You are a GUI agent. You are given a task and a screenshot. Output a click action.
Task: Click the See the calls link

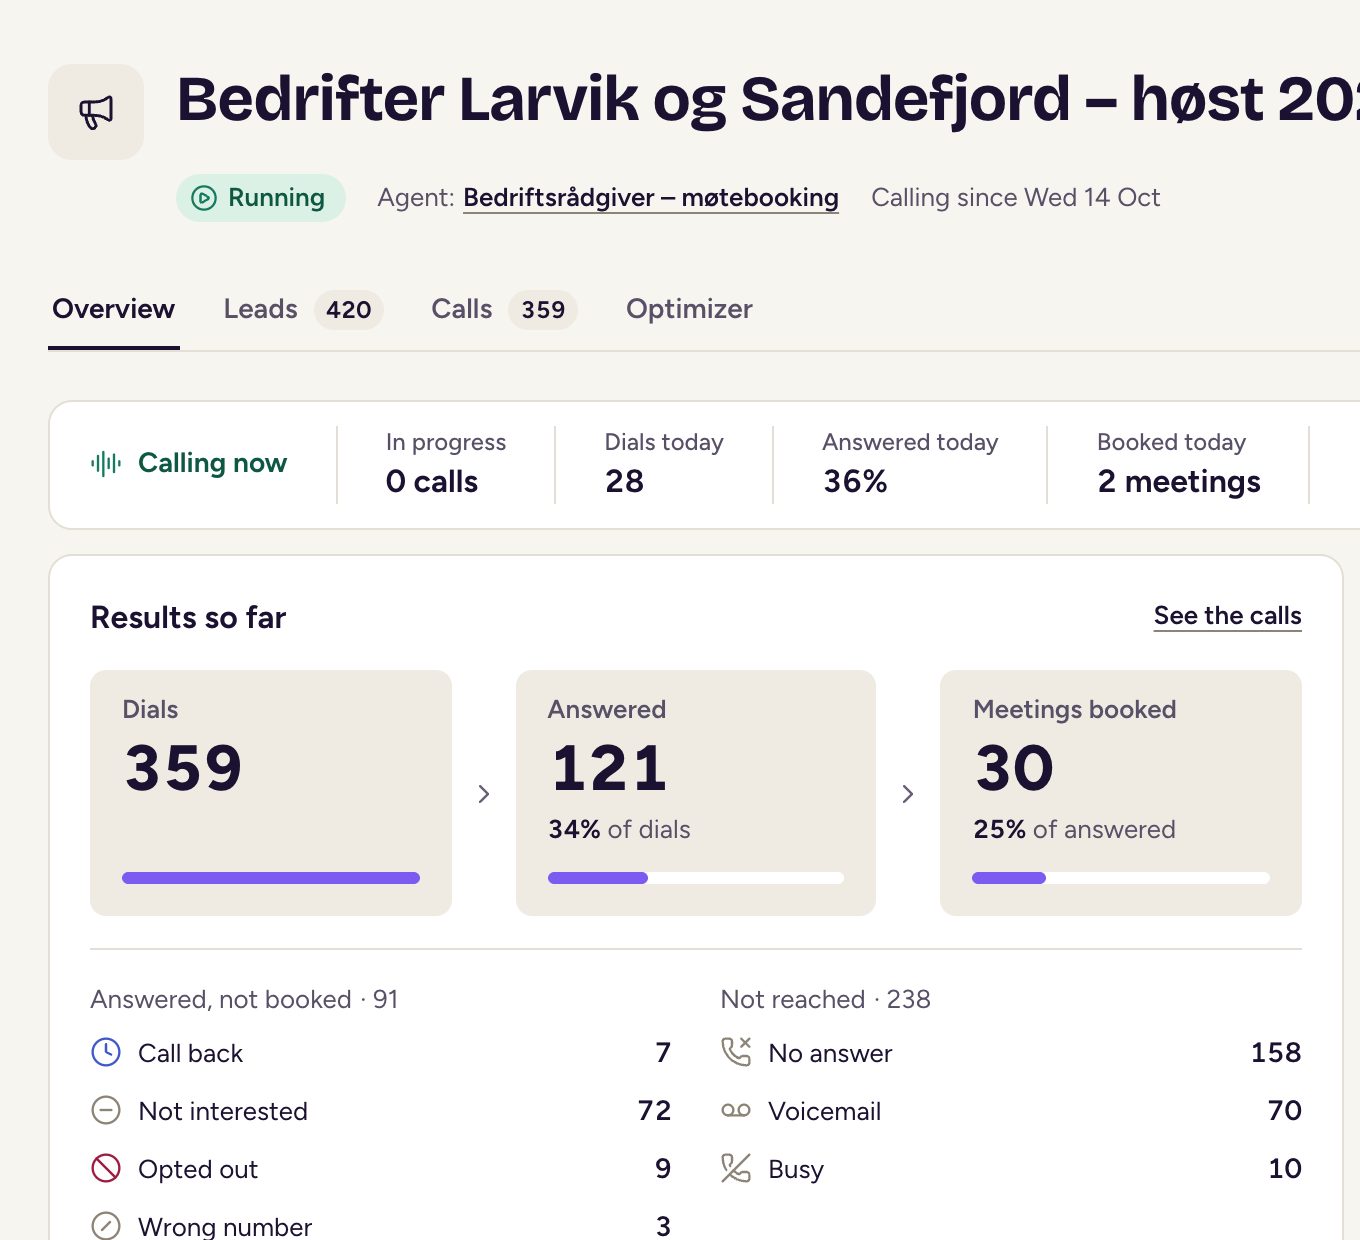click(x=1228, y=616)
